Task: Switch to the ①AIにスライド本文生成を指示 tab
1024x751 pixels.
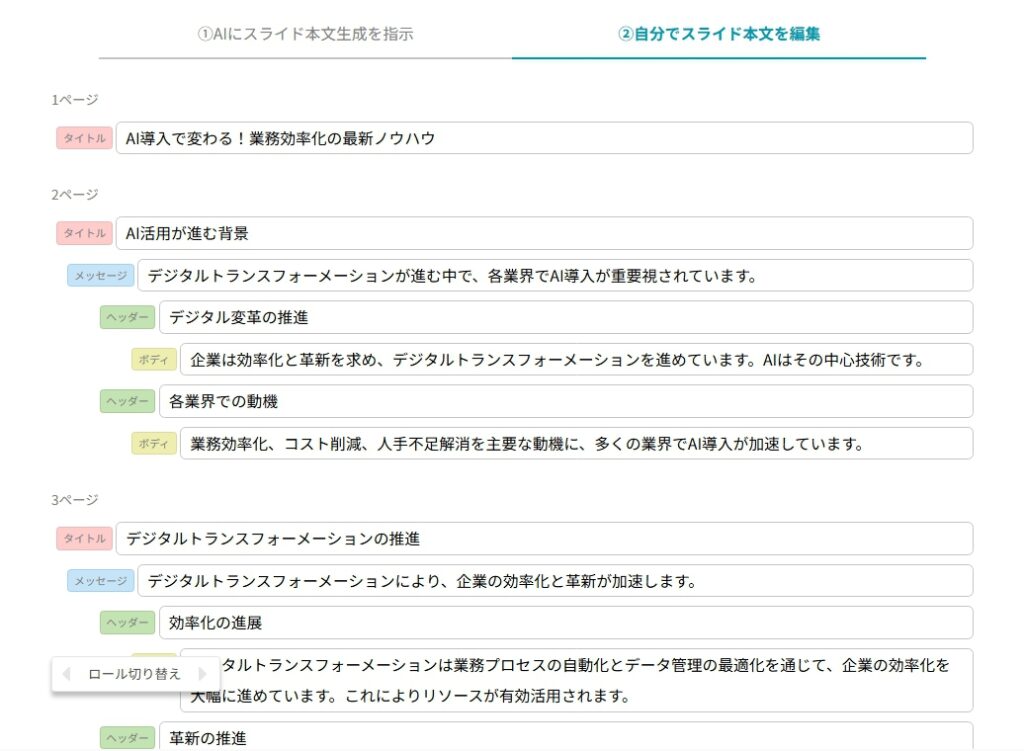Action: [x=305, y=33]
